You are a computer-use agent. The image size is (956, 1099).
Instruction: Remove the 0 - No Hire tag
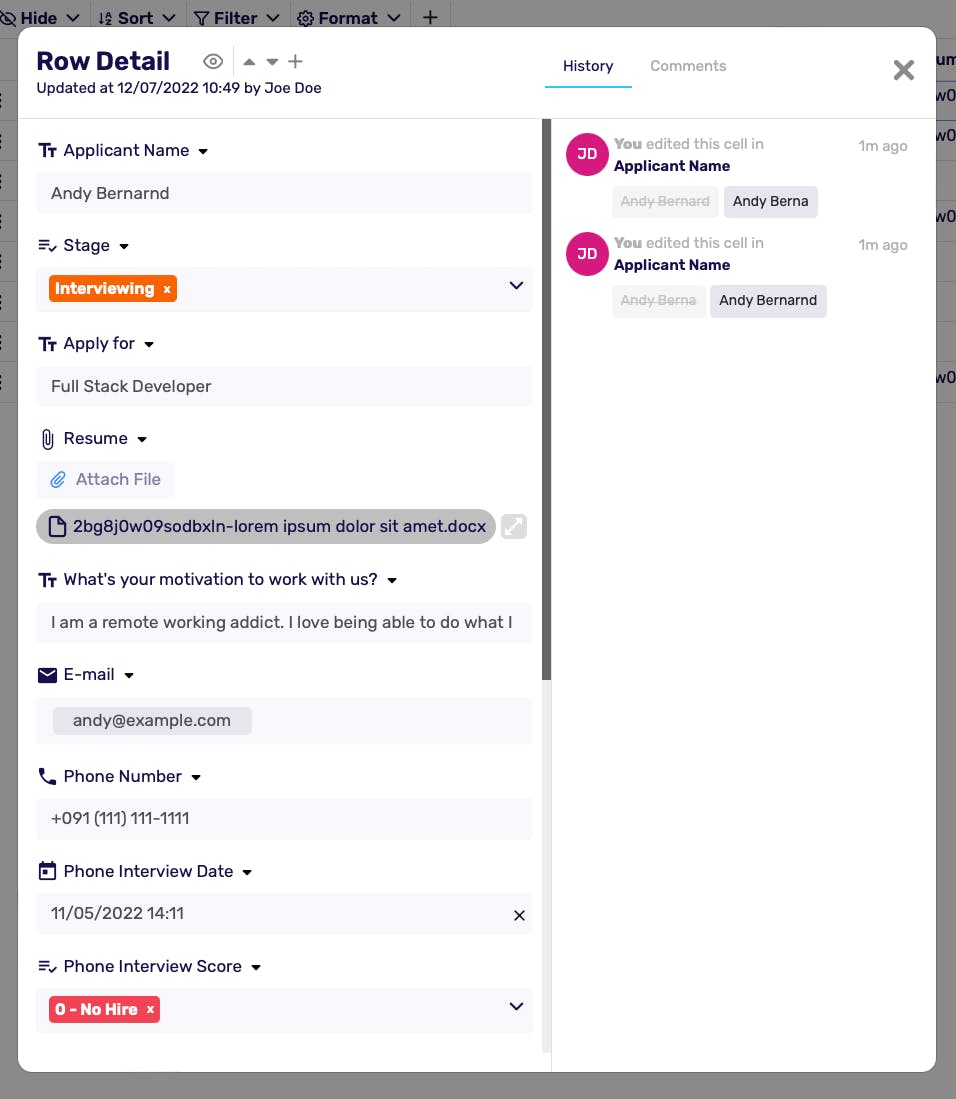(x=150, y=1010)
